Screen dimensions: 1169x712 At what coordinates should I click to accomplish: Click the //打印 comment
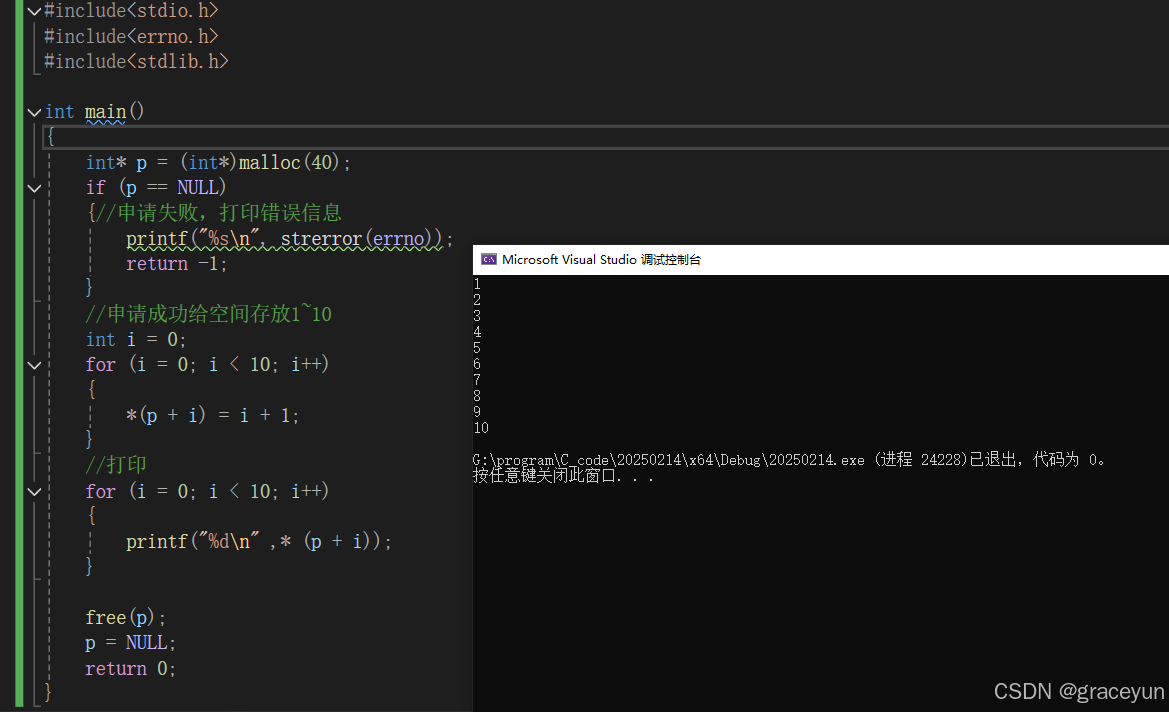(116, 465)
